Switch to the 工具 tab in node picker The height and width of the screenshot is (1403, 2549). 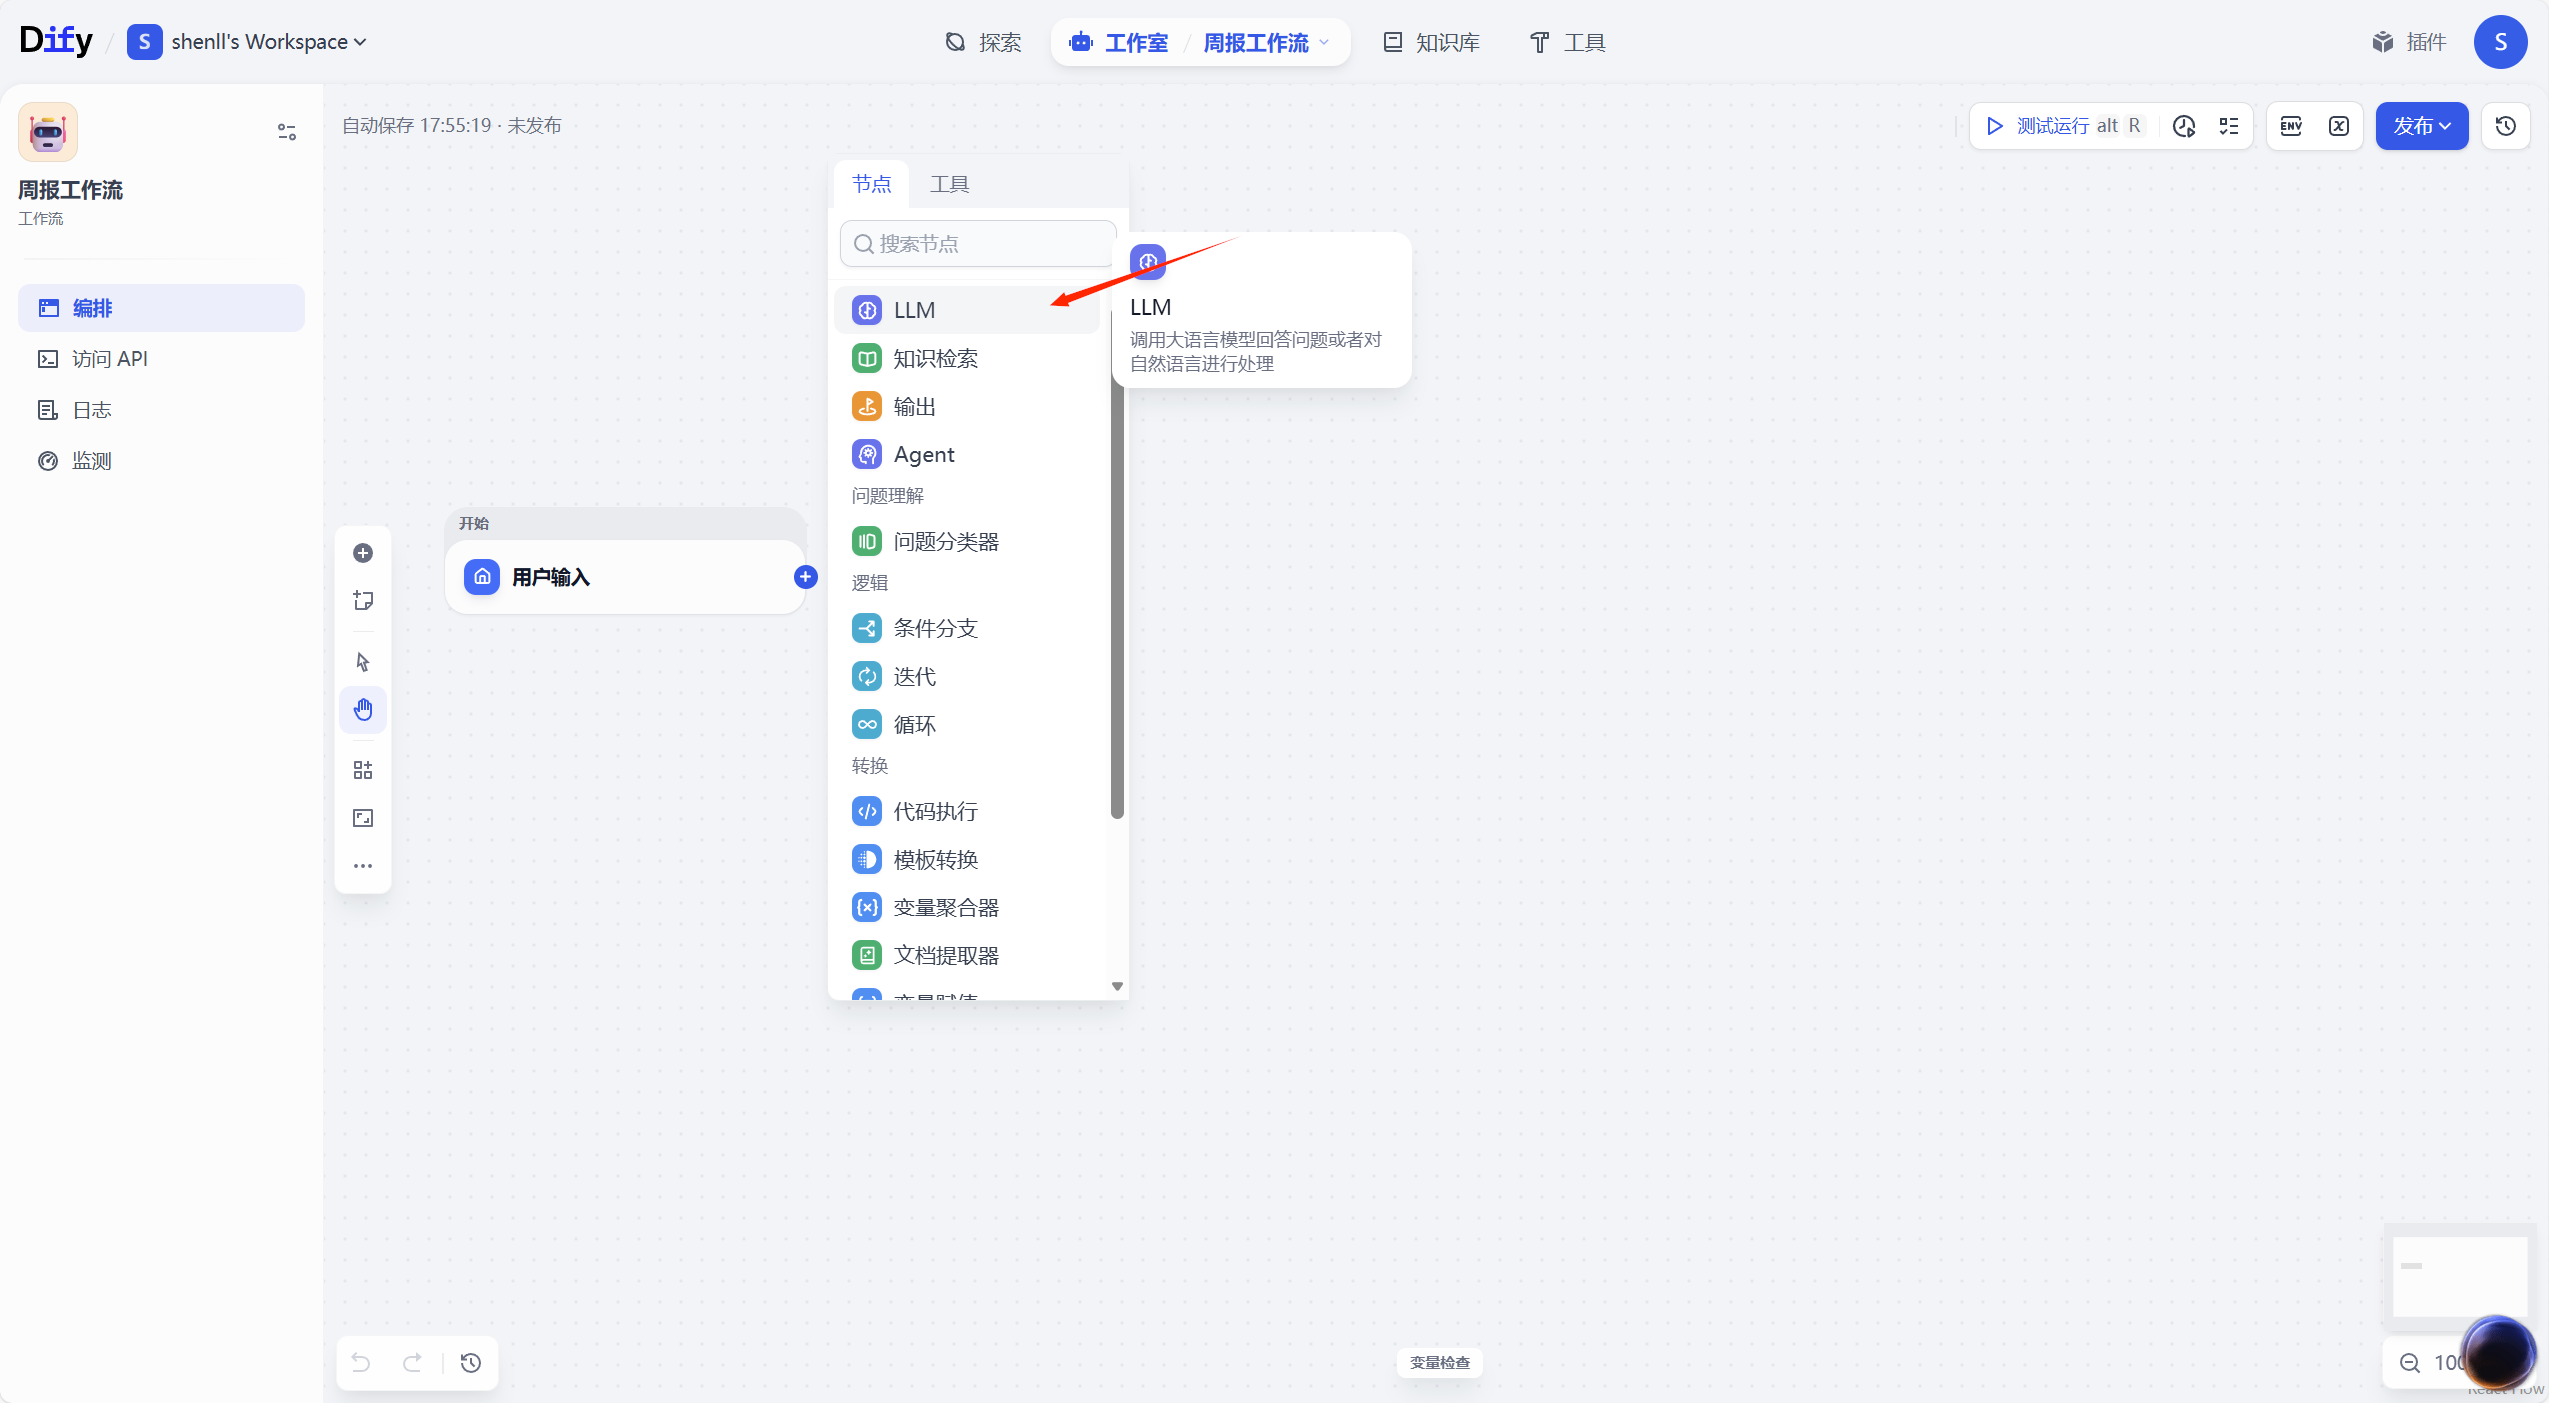click(949, 184)
